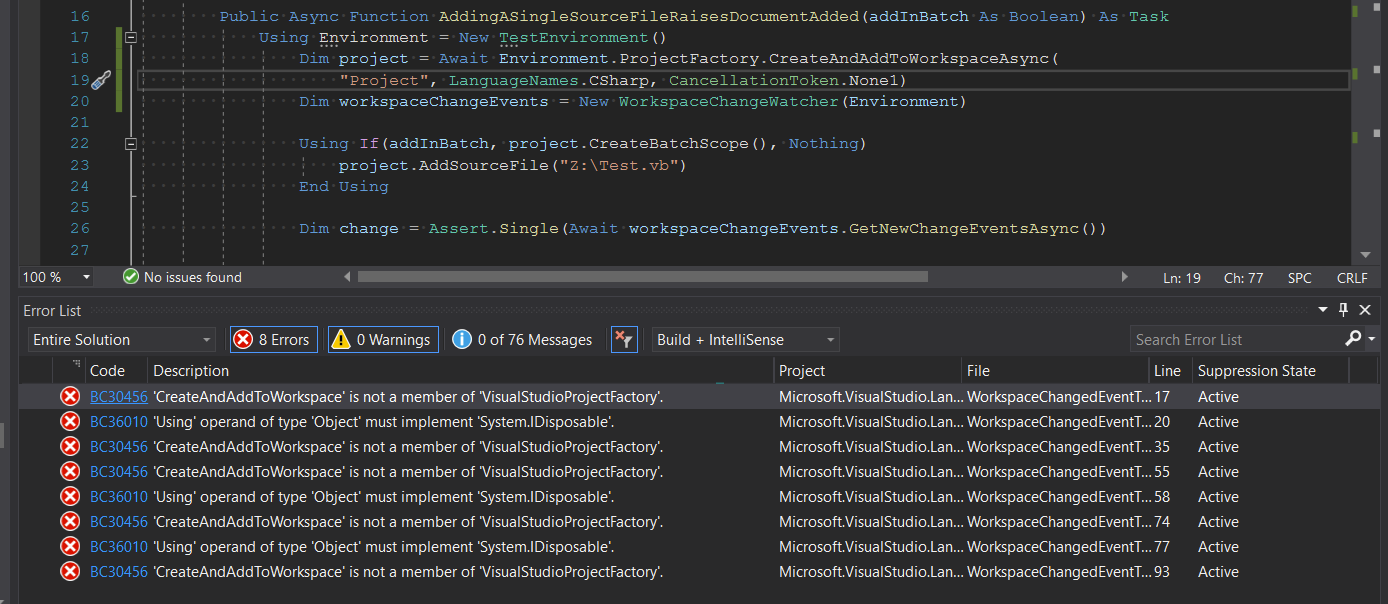Click the Microsoft.VisualStudio.Lan... project cell on line 58 row
This screenshot has height=604, width=1388.
(870, 497)
